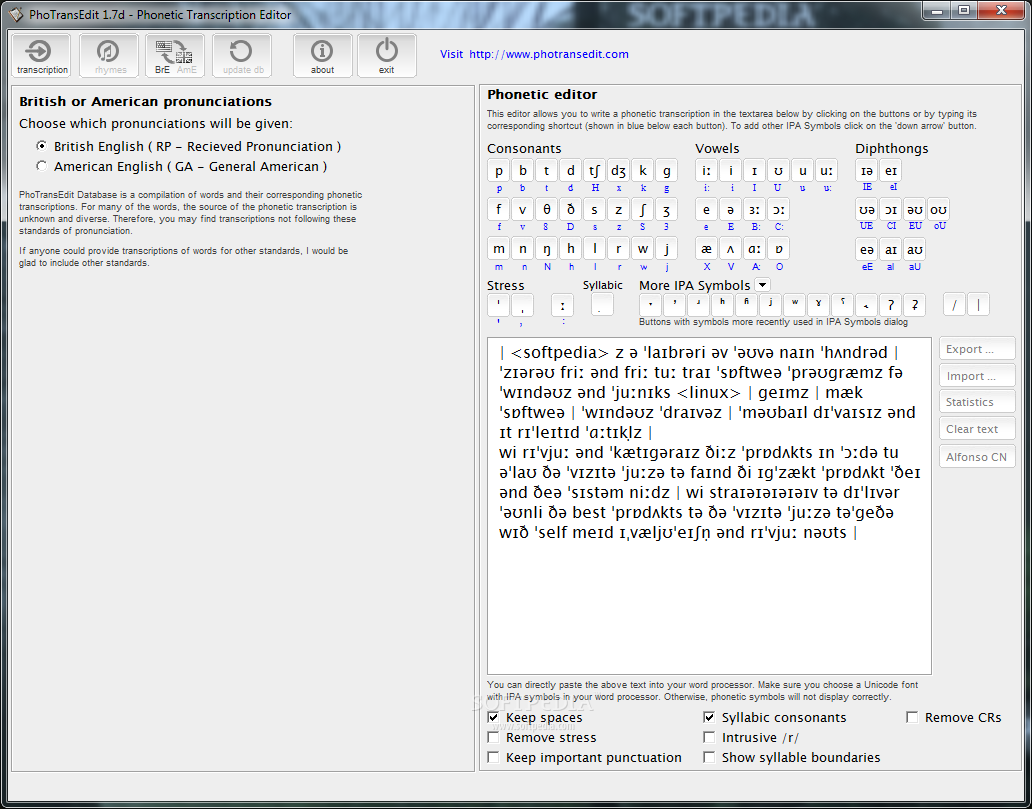Insert vowel æ symbol
The width and height of the screenshot is (1032, 809).
click(x=707, y=249)
